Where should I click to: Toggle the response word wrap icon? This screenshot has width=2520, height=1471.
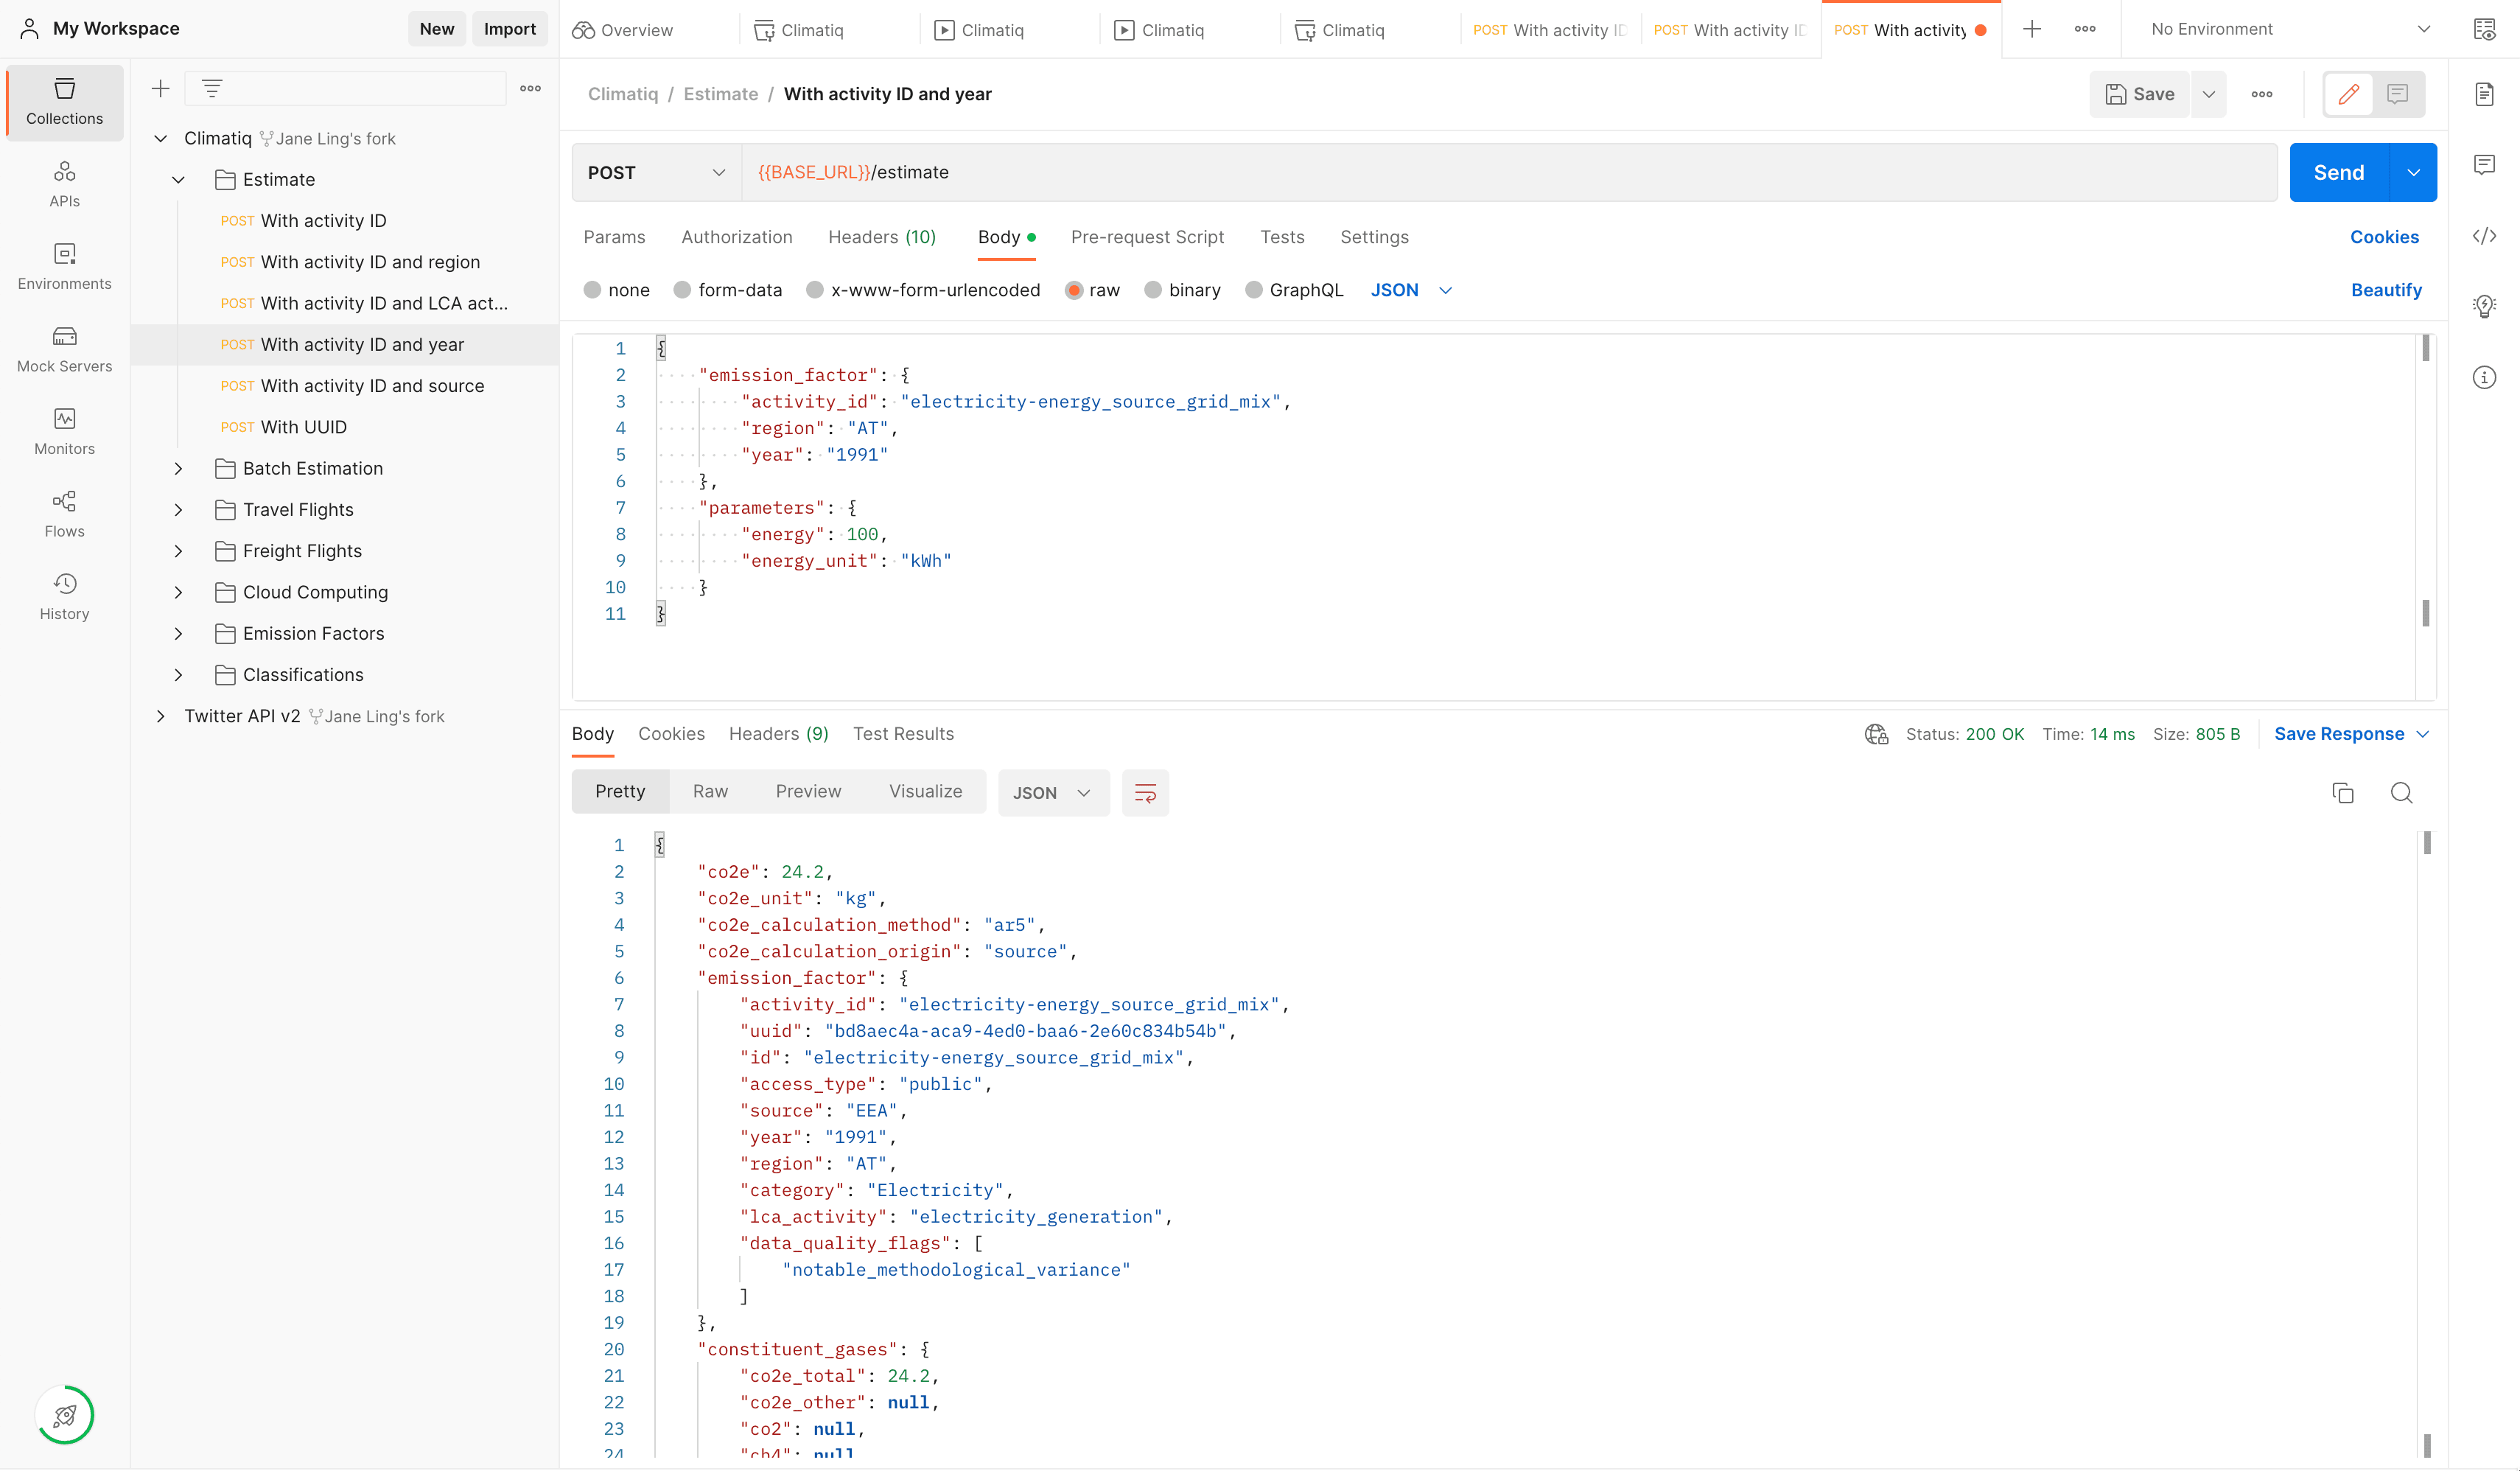[x=1145, y=793]
